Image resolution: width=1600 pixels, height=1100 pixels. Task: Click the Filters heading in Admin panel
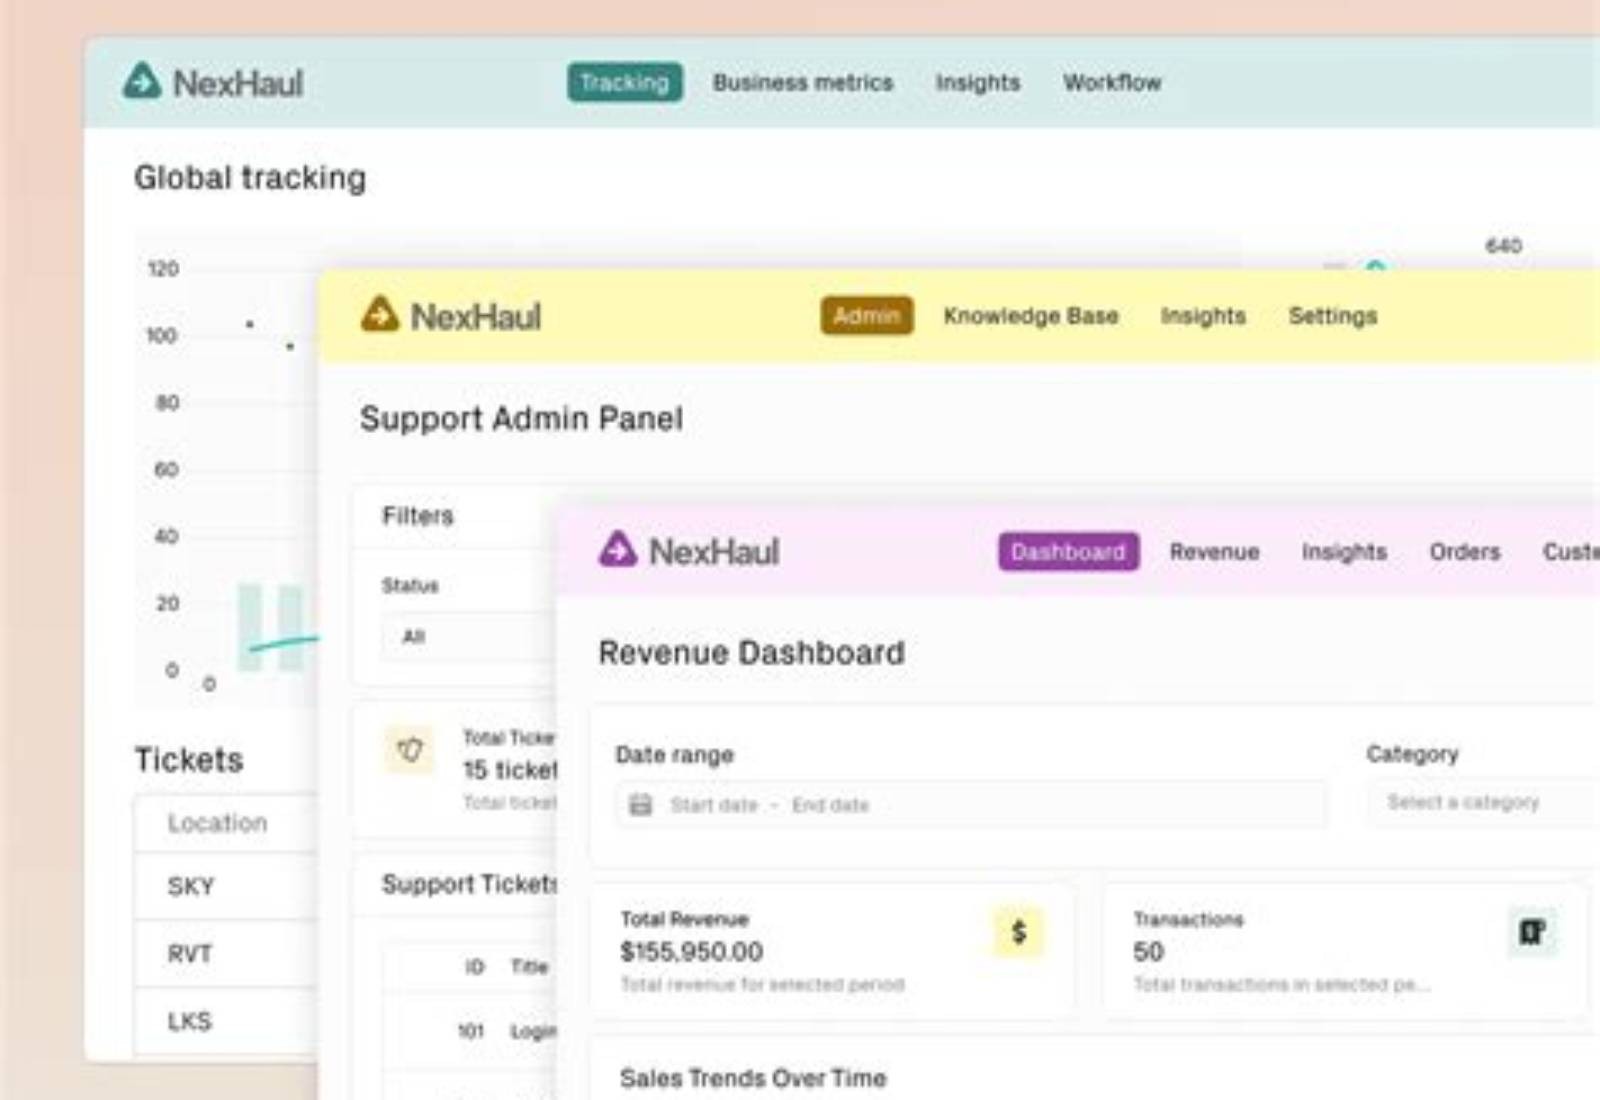pyautogui.click(x=418, y=515)
